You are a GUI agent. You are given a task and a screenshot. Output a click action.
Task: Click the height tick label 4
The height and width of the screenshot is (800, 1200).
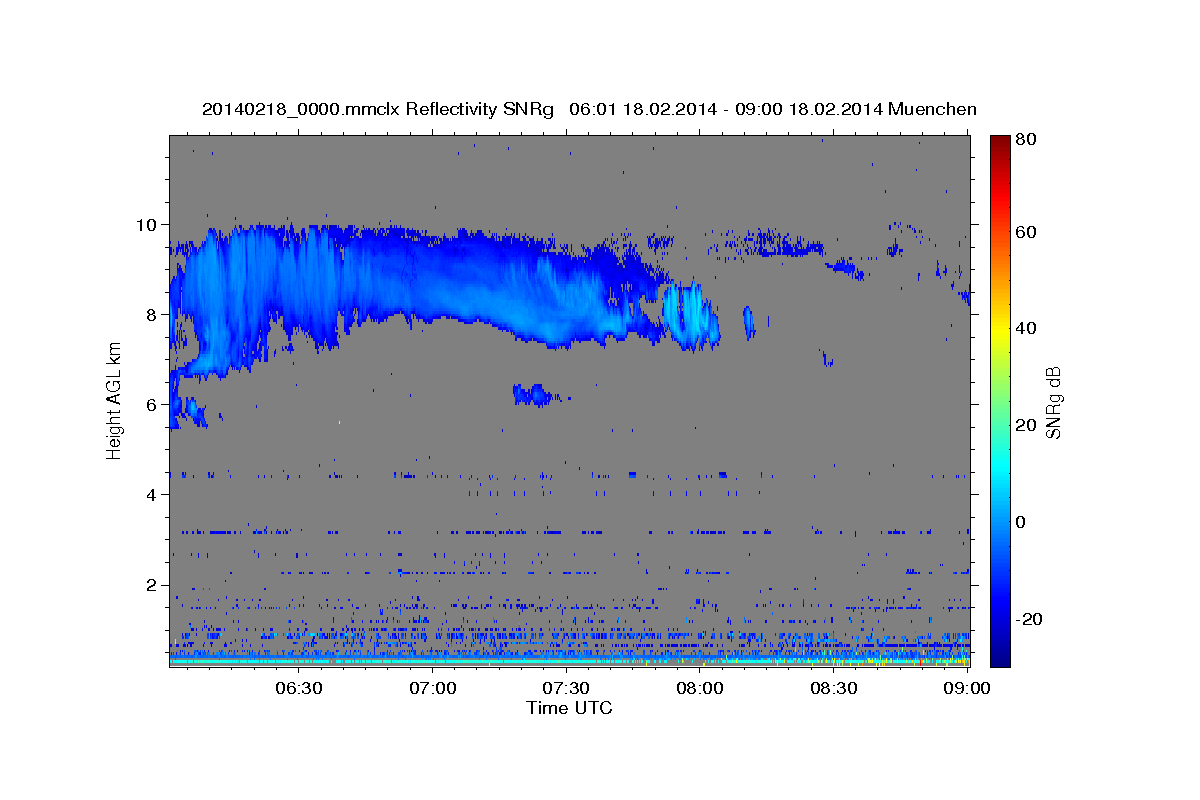154,494
